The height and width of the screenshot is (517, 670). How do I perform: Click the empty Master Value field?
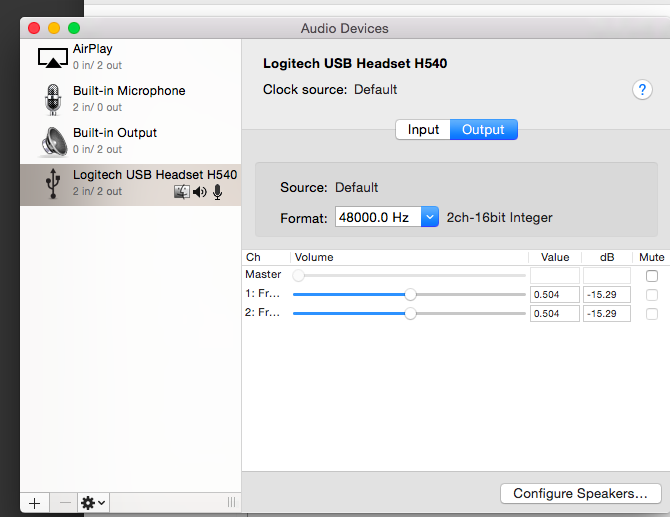(555, 276)
